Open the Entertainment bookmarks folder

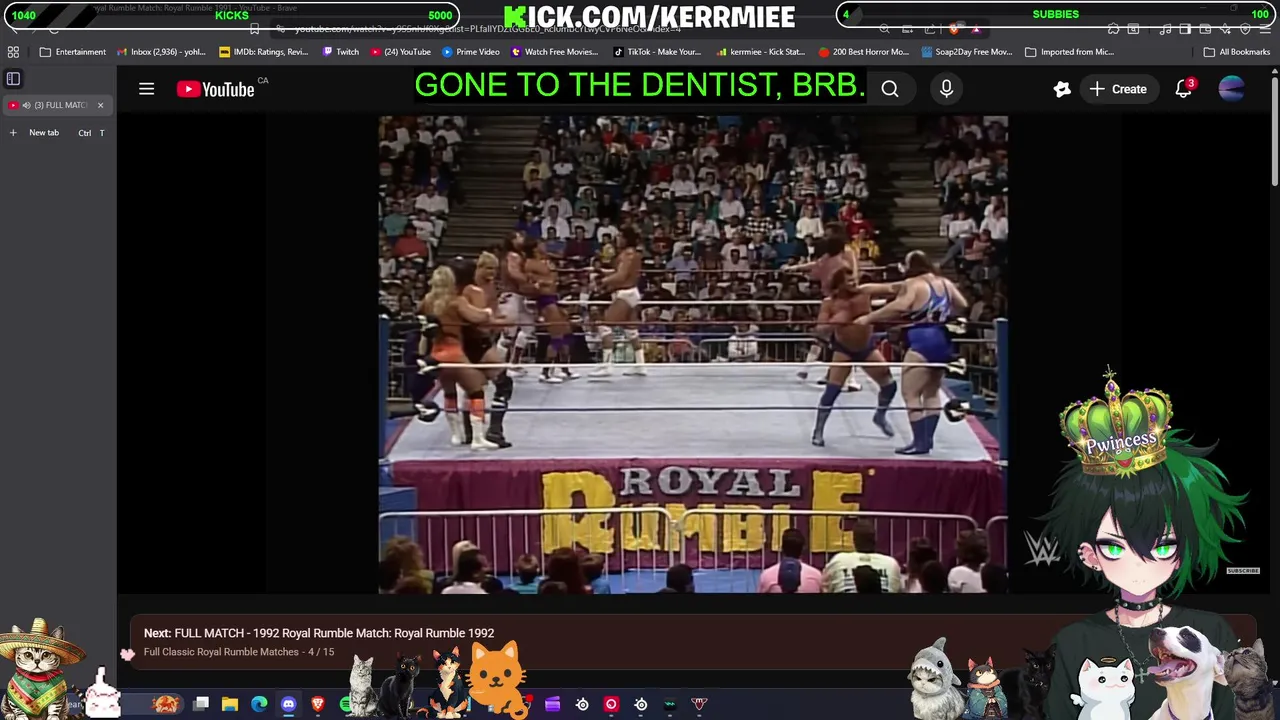[x=72, y=52]
